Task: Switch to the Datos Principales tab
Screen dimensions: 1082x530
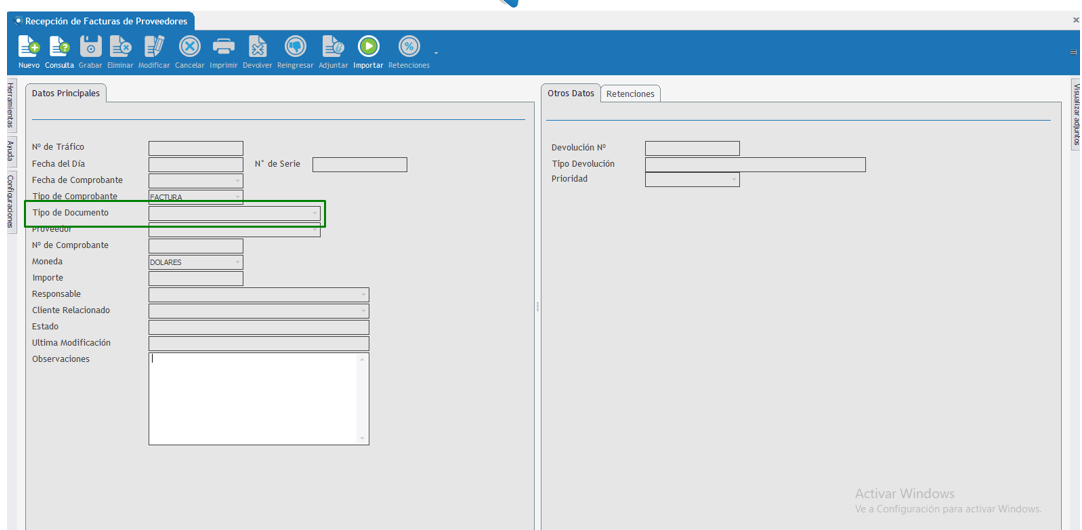Action: click(x=66, y=93)
